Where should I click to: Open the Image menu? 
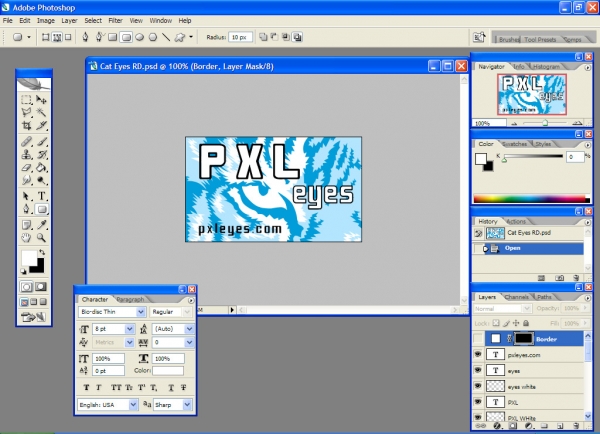[46, 21]
